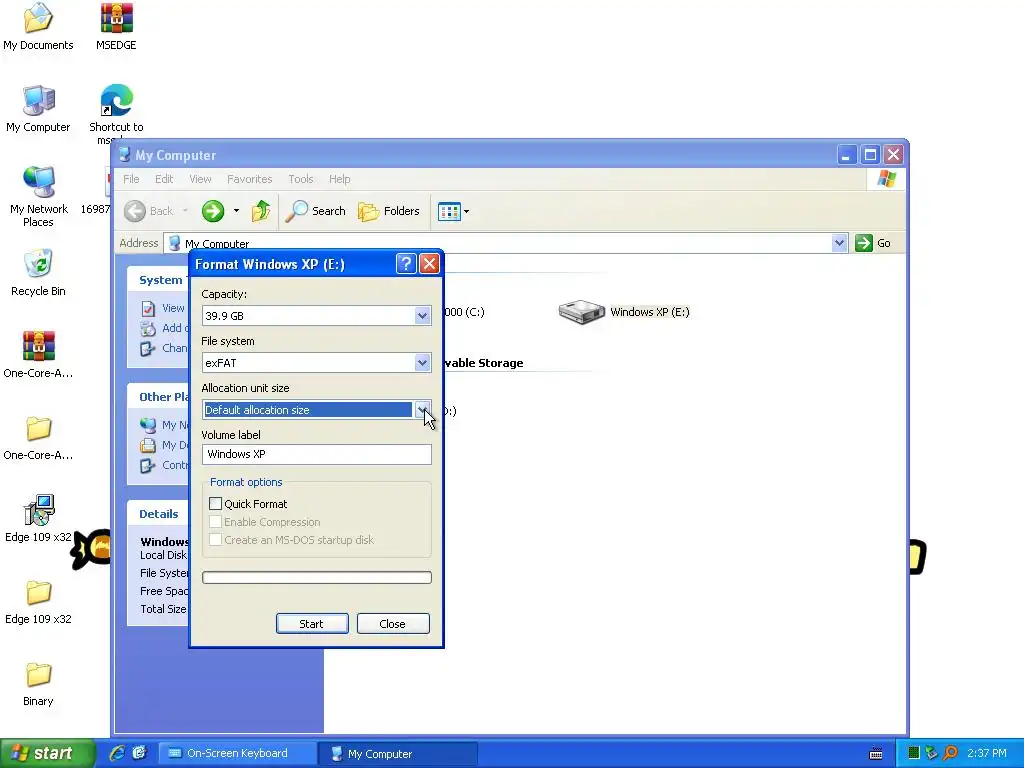
Task: Enable the Quick Format checkbox
Action: 216,504
